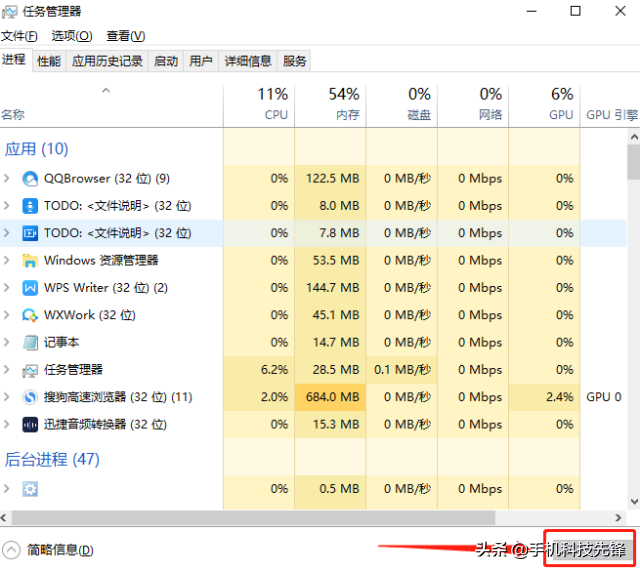
Task: Click the microphone icon of the first TODO row
Action: (30, 206)
